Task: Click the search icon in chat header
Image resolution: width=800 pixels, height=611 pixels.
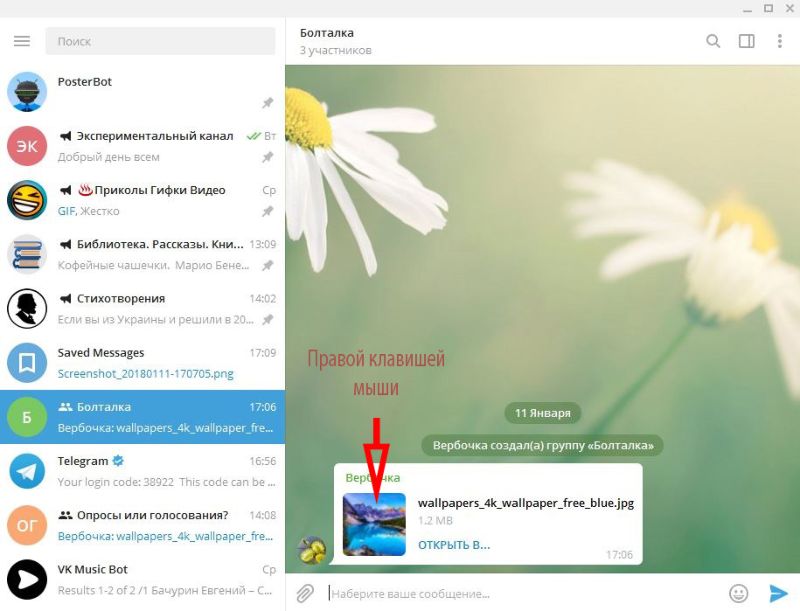Action: pyautogui.click(x=713, y=41)
